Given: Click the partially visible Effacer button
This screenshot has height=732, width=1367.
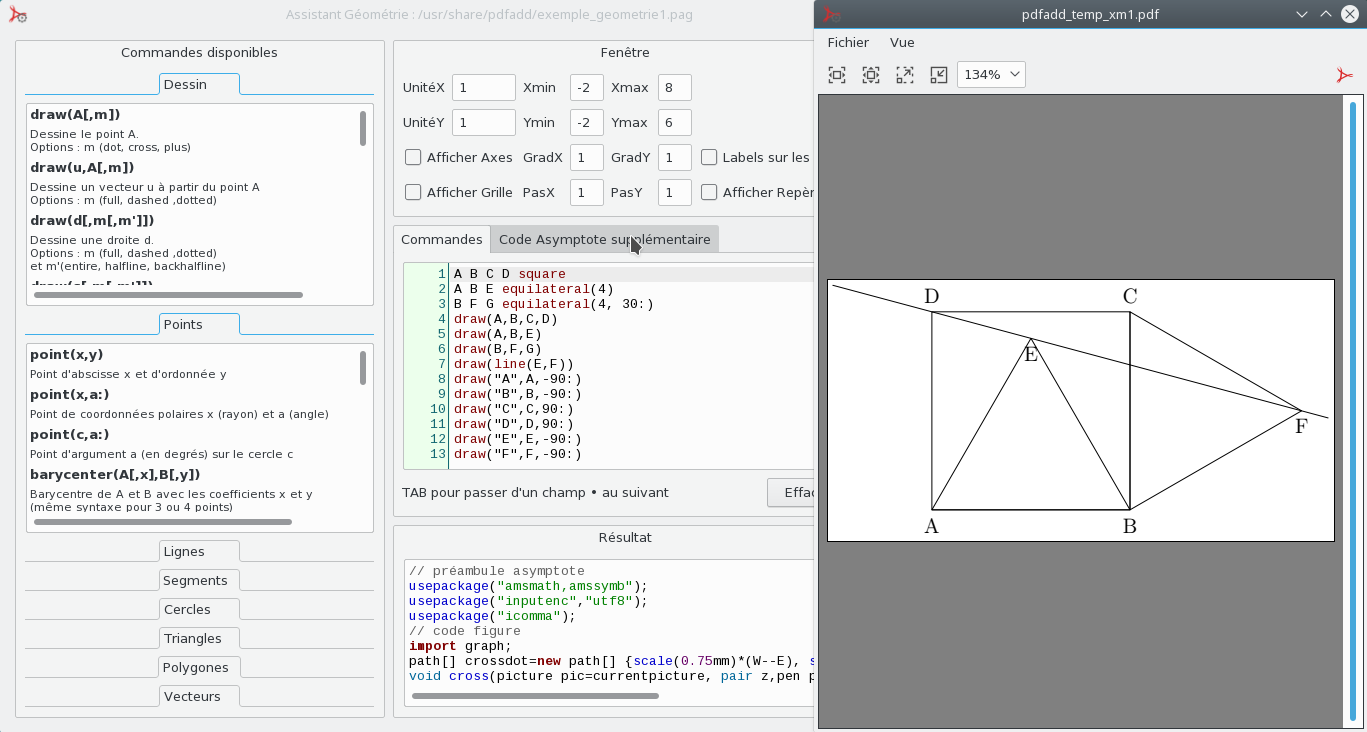Looking at the screenshot, I should coord(791,492).
